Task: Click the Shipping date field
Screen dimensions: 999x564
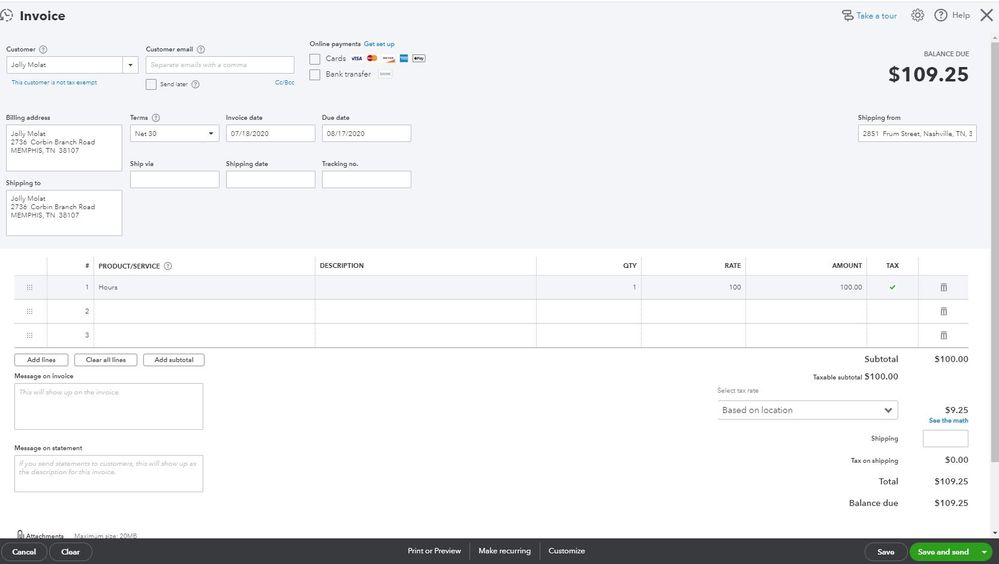Action: [270, 180]
